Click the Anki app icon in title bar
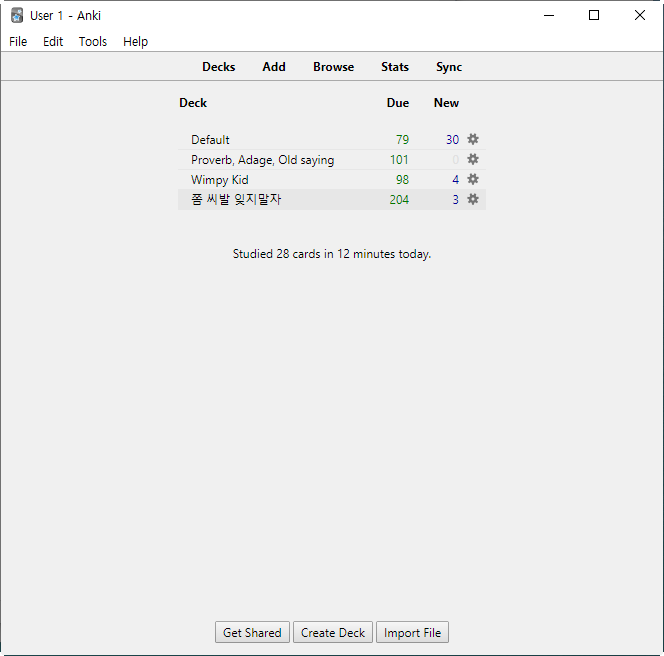The image size is (664, 656). pos(17,15)
